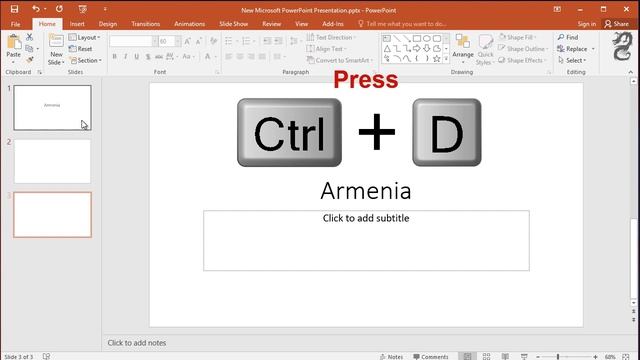
Task: Click the Copy icon
Action: click(x=29, y=49)
